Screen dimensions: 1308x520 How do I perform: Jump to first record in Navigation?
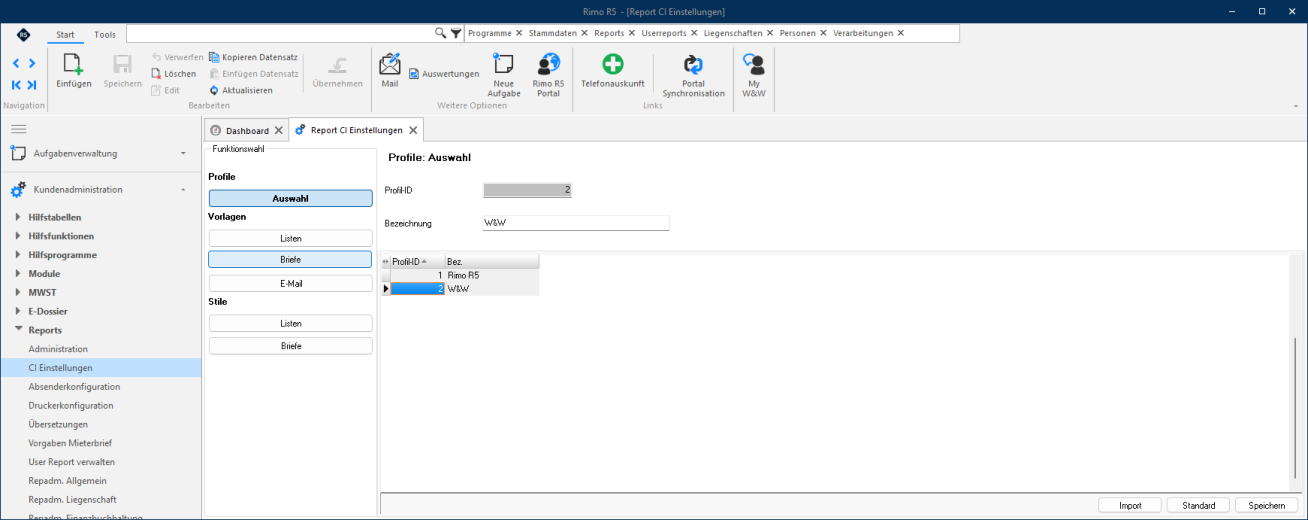(x=17, y=85)
